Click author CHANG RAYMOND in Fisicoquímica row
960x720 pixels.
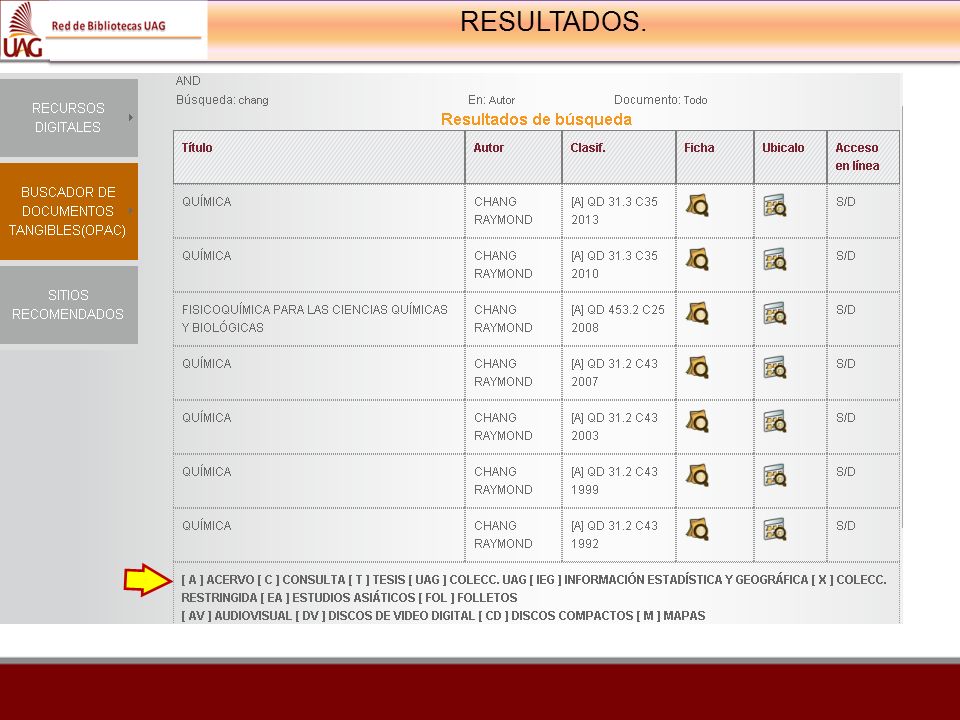[x=503, y=318]
